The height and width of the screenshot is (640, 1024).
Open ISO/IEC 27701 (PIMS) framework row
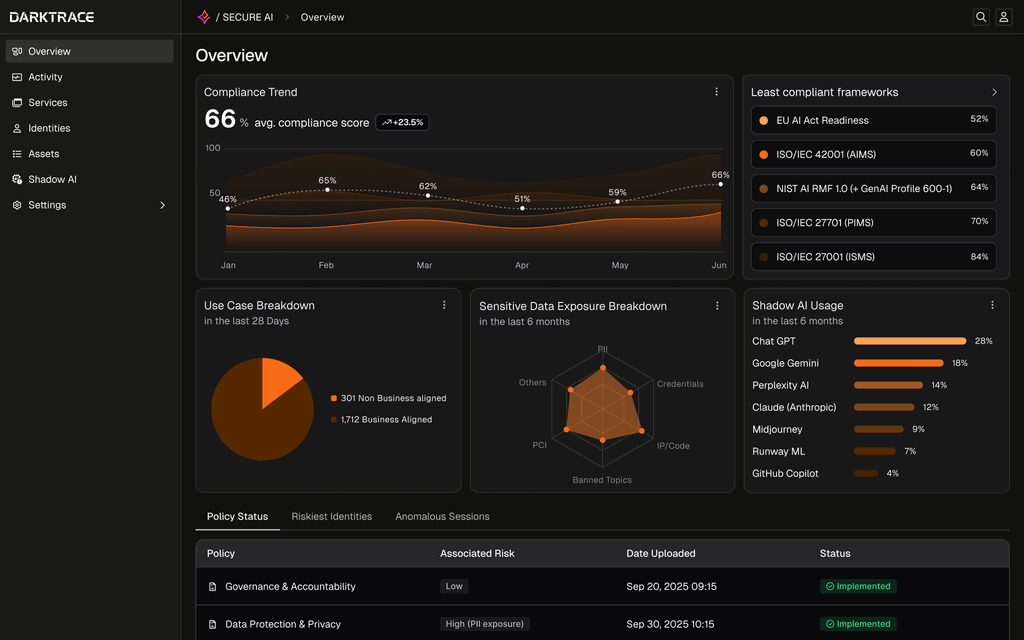coord(874,223)
